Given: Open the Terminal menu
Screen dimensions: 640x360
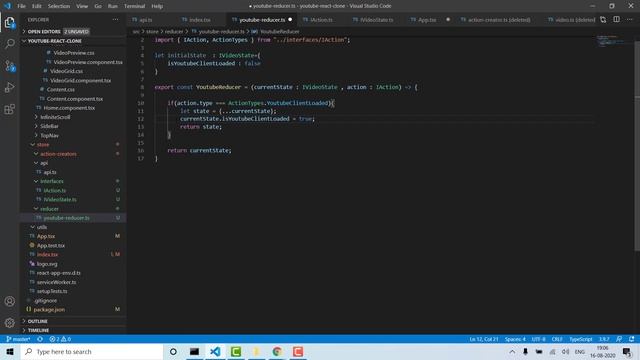Looking at the screenshot, I should click(134, 6).
